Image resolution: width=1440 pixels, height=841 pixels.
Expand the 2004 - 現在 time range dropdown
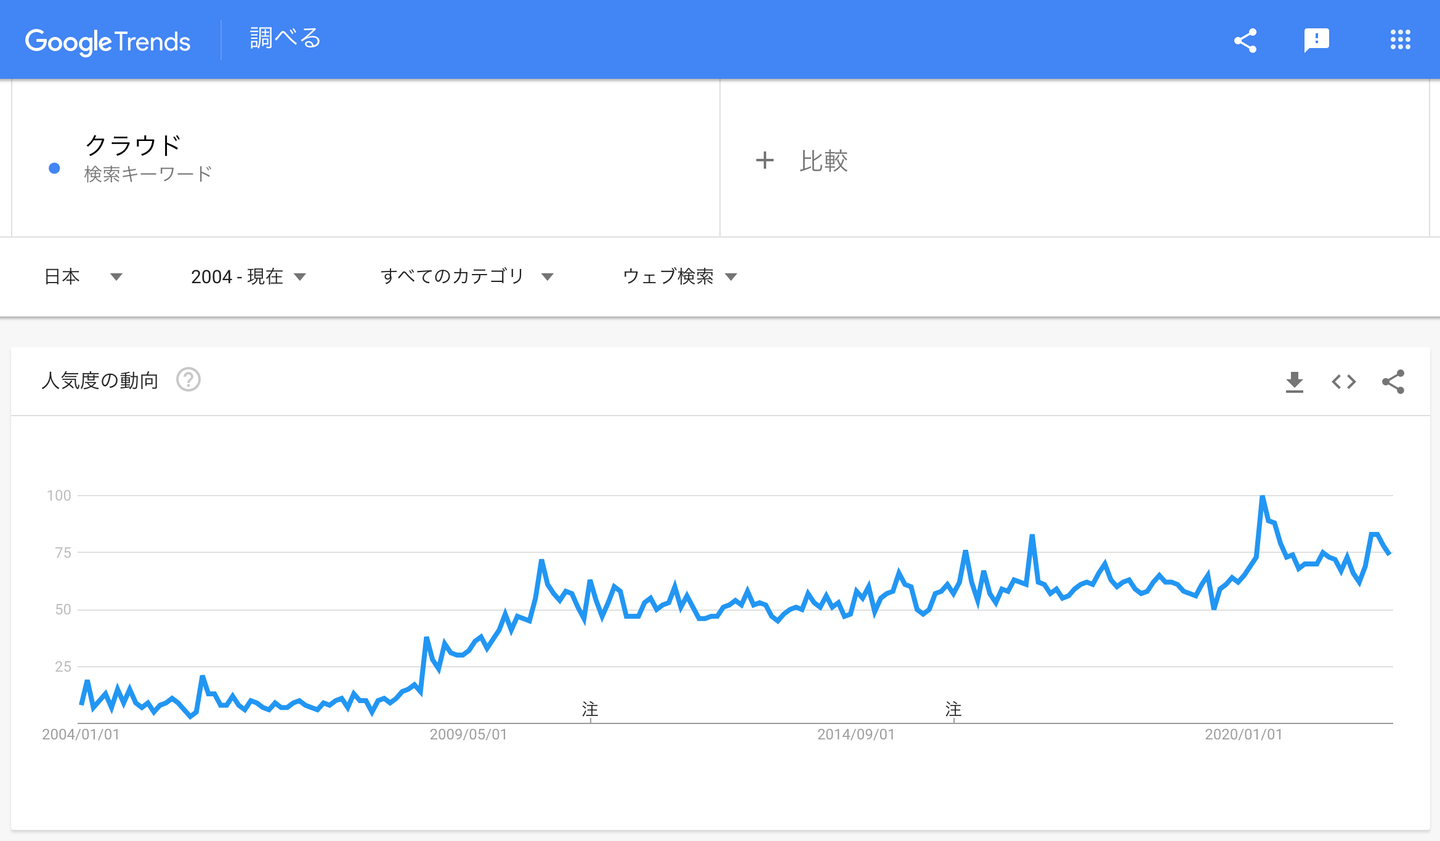tap(248, 277)
